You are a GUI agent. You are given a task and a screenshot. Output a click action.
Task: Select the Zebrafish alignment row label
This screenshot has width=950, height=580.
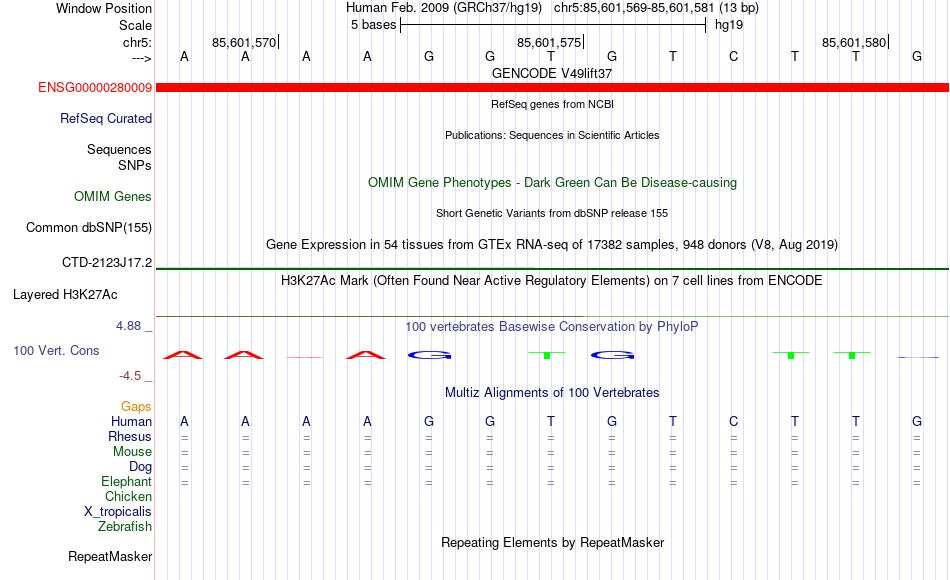pyautogui.click(x=125, y=526)
